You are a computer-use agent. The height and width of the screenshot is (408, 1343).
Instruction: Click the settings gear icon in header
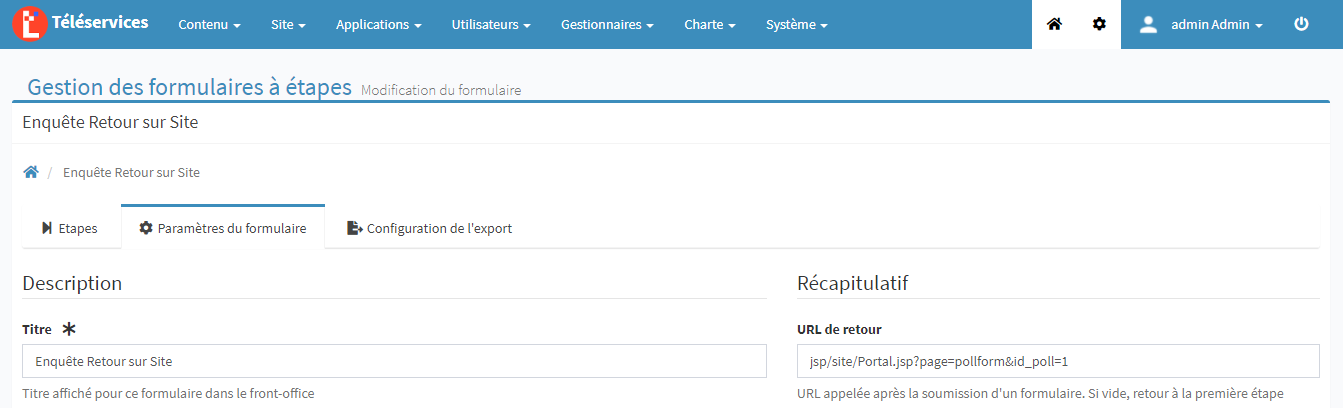click(x=1099, y=24)
